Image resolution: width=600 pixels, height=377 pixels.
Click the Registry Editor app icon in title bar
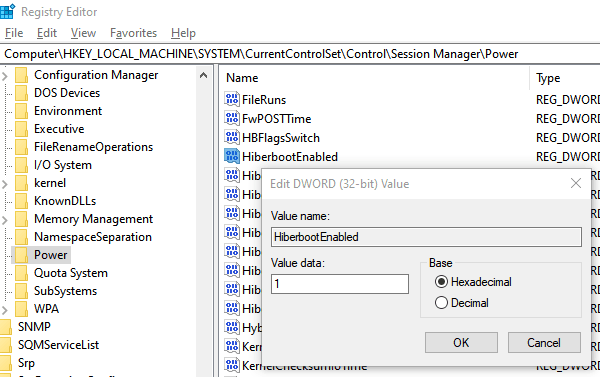point(7,11)
